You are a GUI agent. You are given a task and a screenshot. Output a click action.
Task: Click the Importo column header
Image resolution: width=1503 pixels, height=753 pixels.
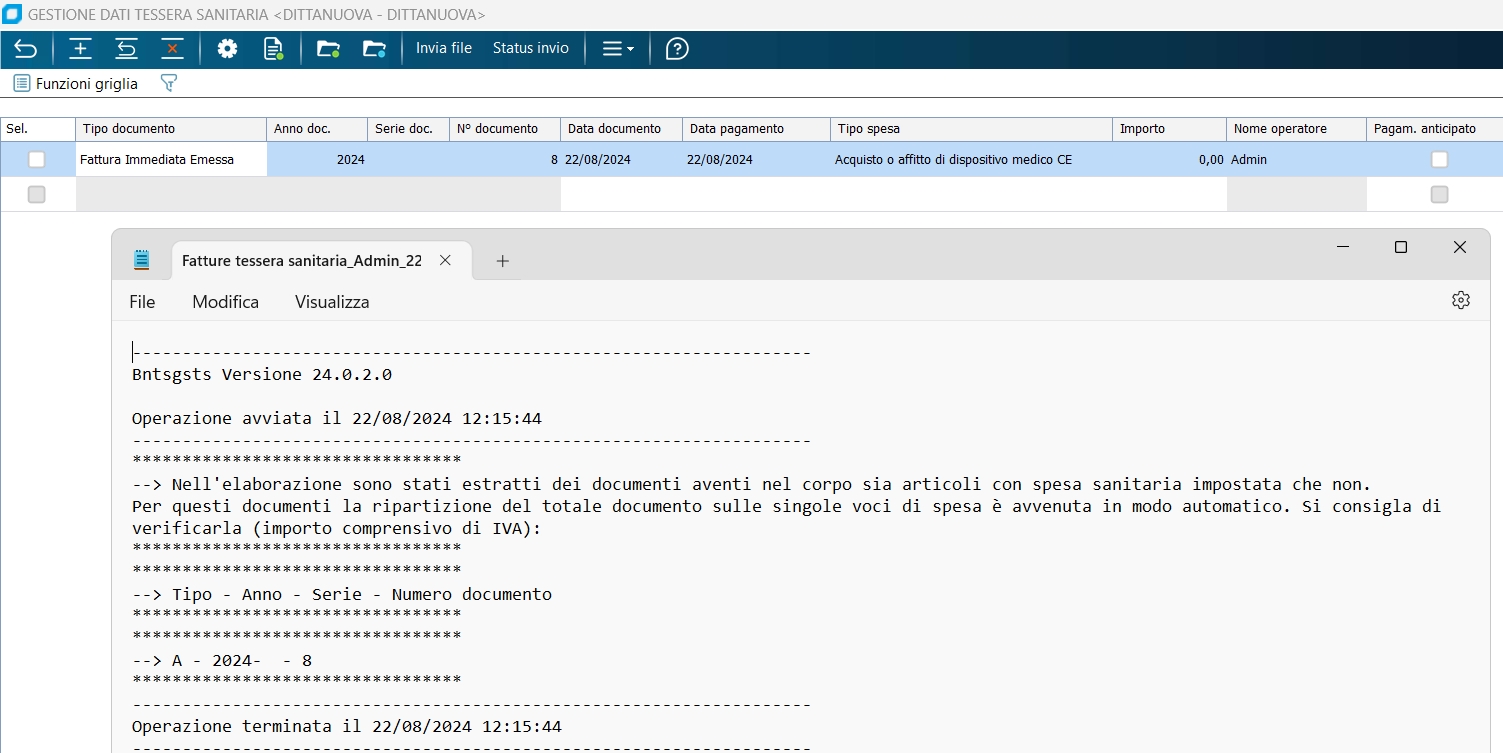1169,129
